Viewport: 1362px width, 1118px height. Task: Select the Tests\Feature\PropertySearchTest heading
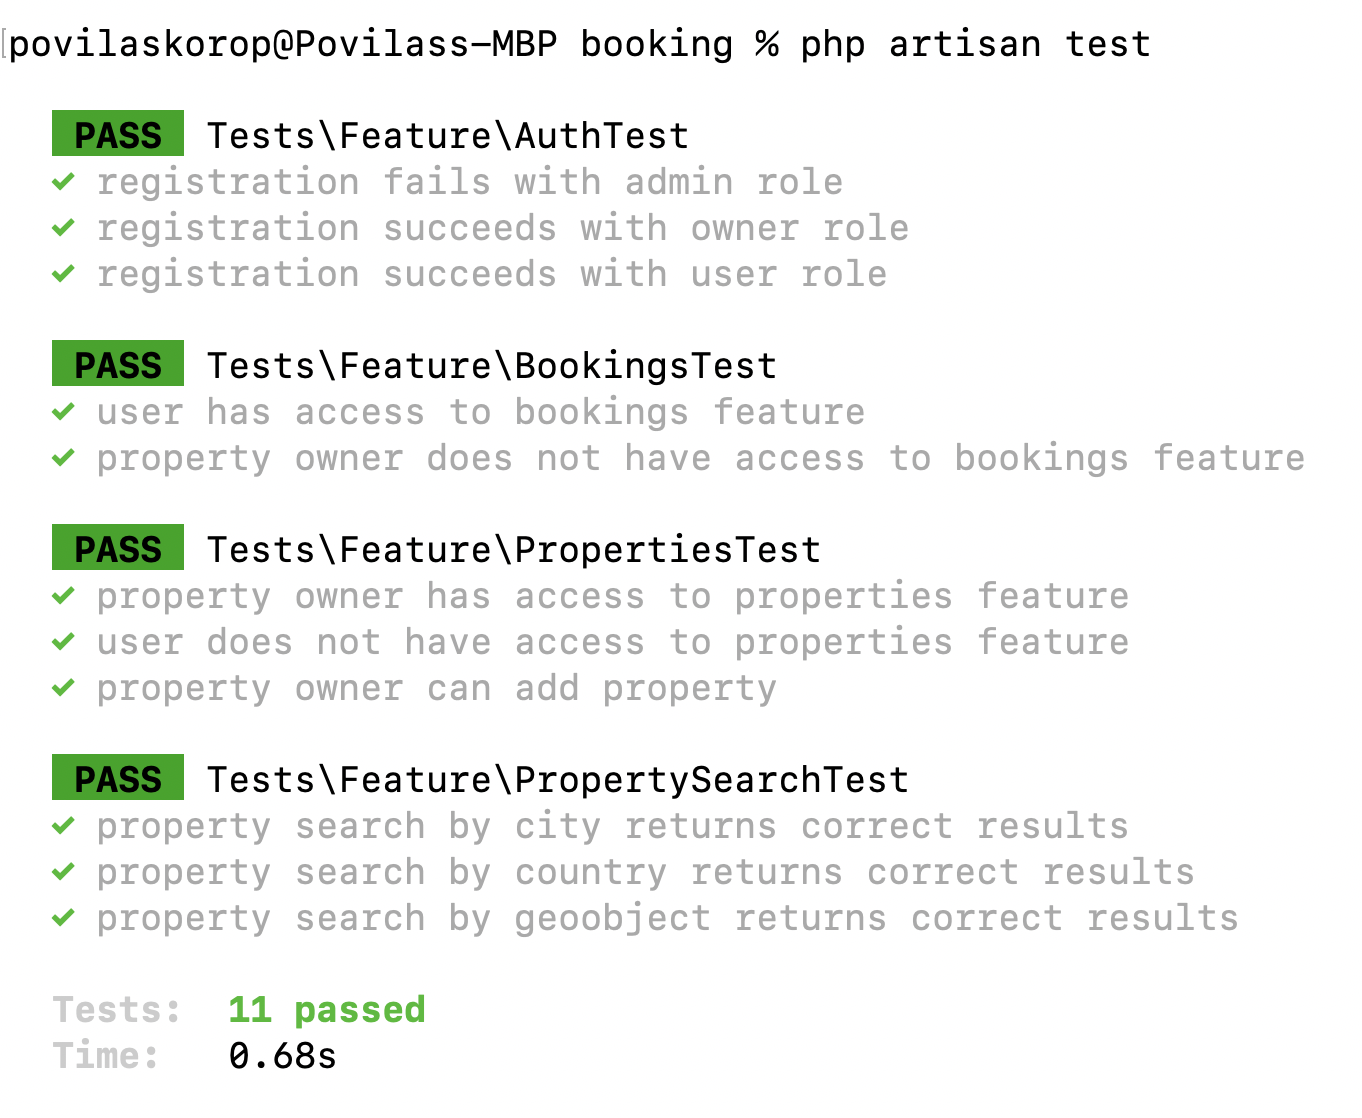(558, 780)
